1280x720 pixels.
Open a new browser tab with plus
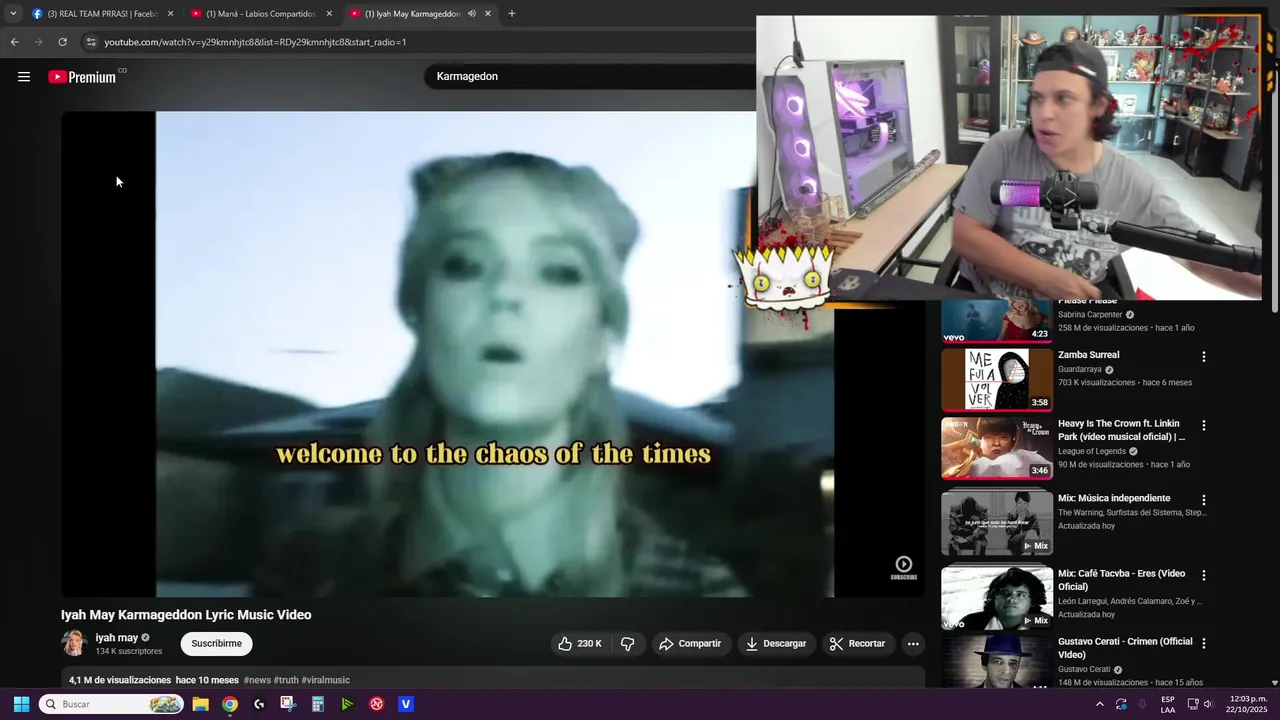512,14
